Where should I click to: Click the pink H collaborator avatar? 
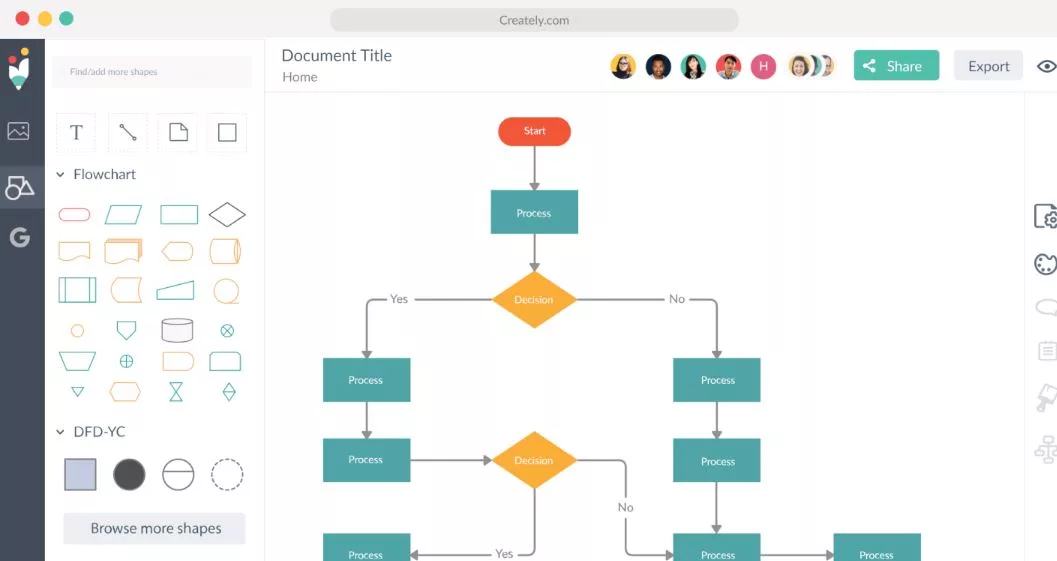coord(763,66)
